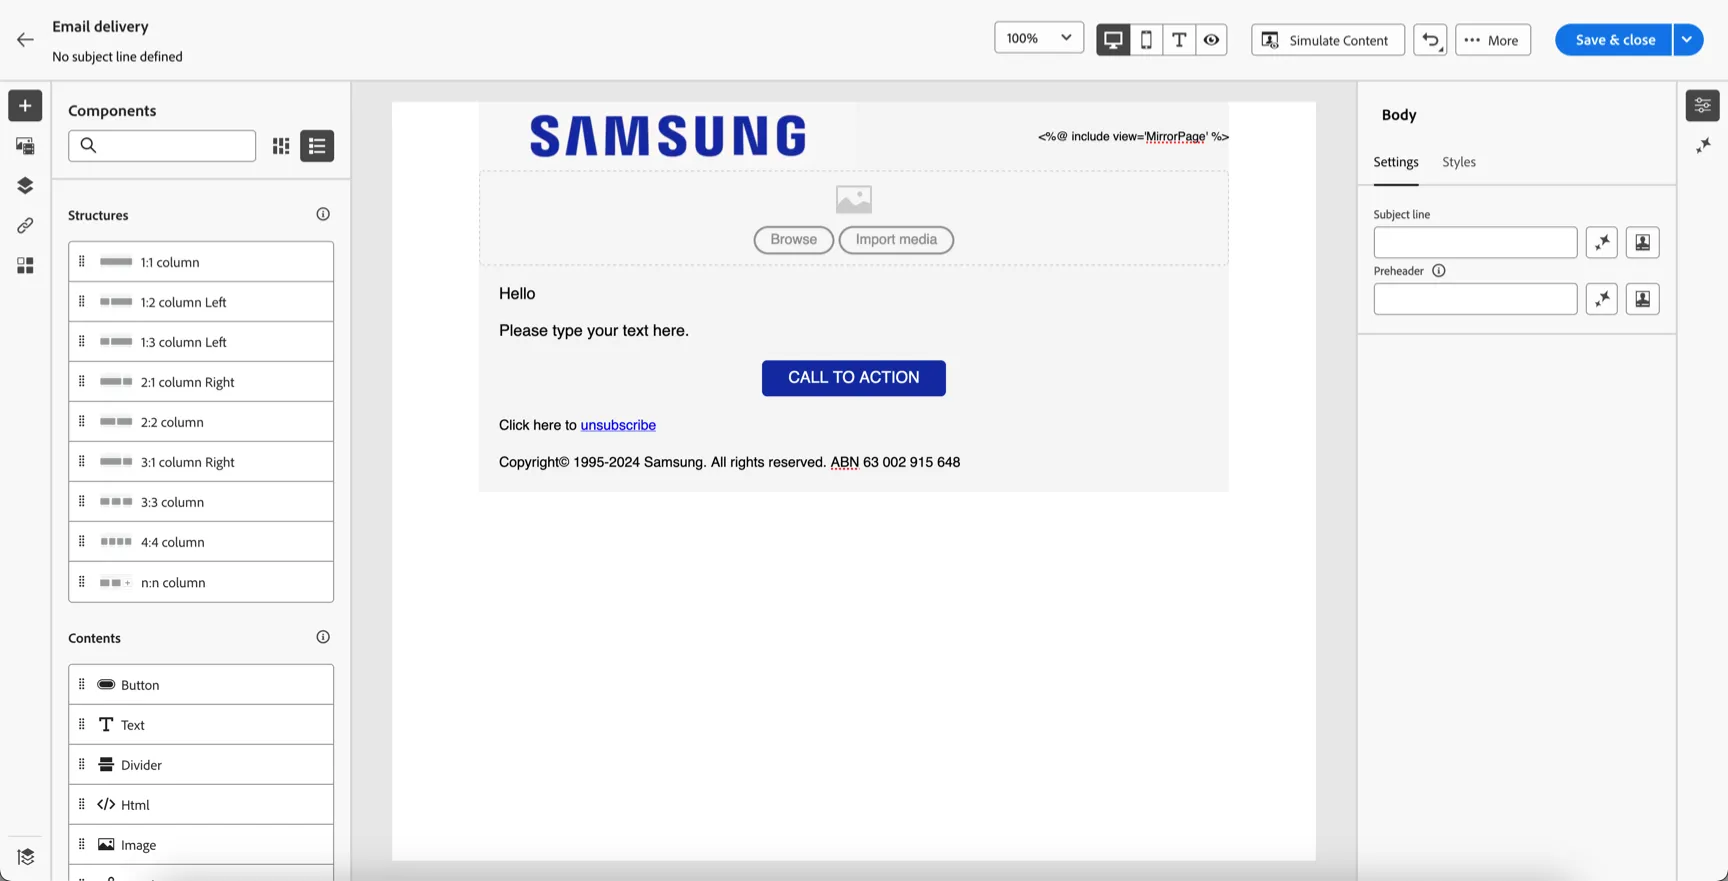
Task: Follow the unsubscribe link
Action: click(x=618, y=425)
